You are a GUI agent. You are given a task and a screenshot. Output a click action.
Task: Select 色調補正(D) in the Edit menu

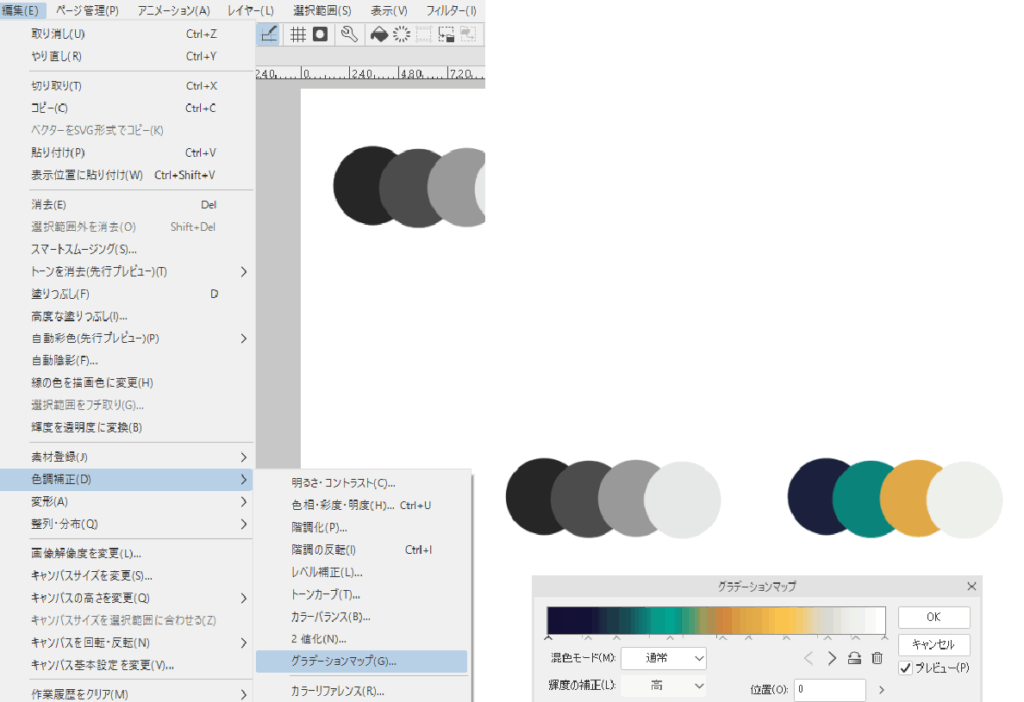tap(126, 479)
